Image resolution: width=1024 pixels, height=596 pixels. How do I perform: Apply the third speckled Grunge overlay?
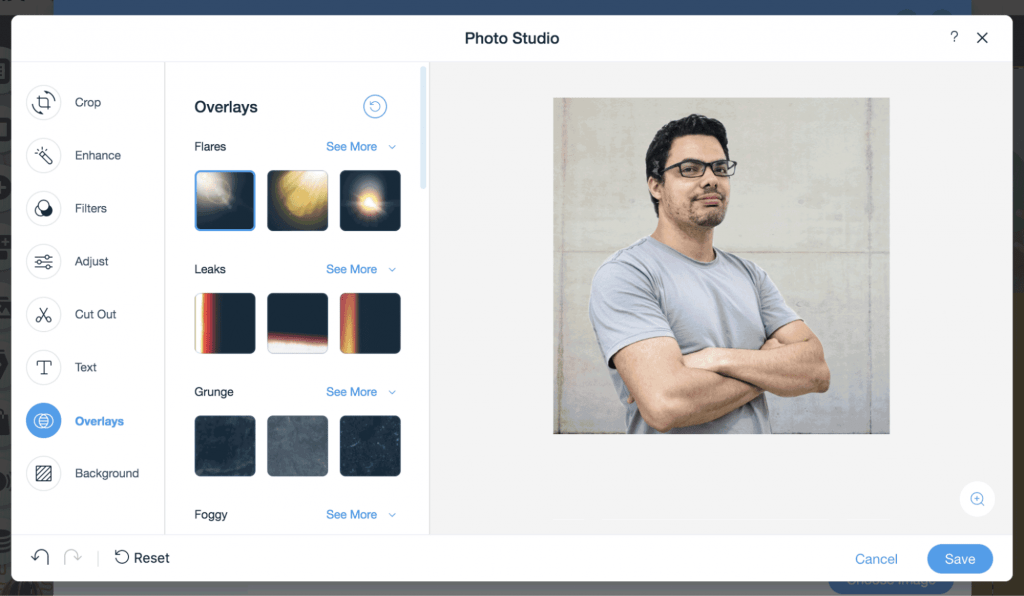pos(370,446)
